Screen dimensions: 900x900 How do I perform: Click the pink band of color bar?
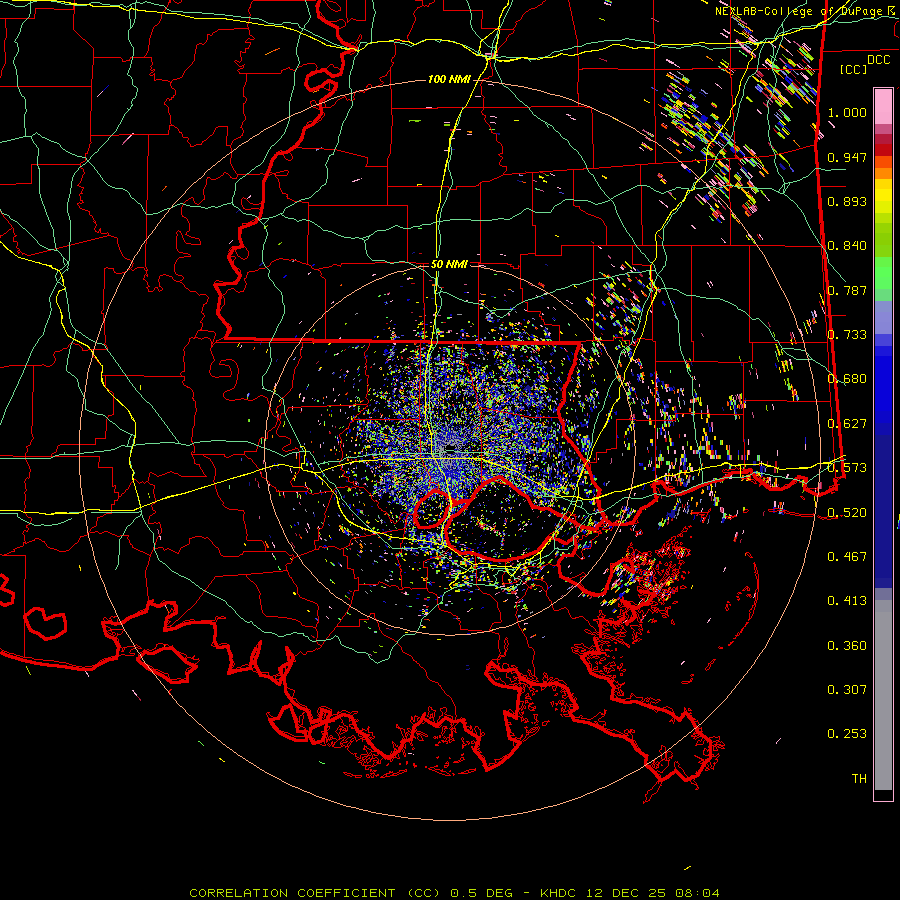[x=883, y=107]
